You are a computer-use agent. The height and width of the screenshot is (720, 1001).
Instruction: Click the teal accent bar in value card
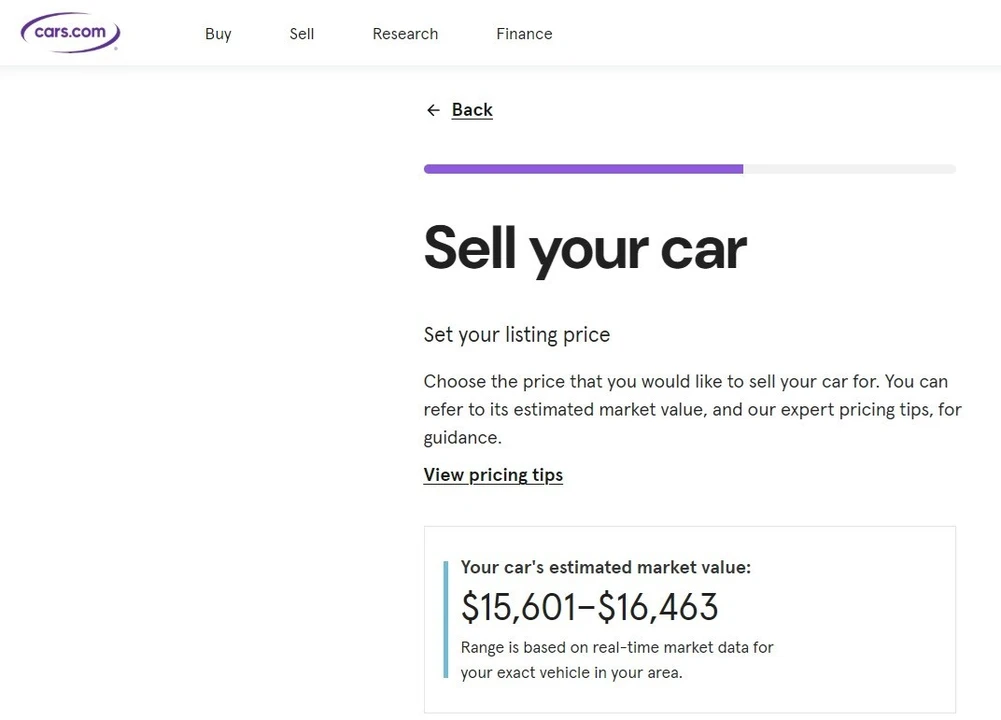(x=446, y=619)
